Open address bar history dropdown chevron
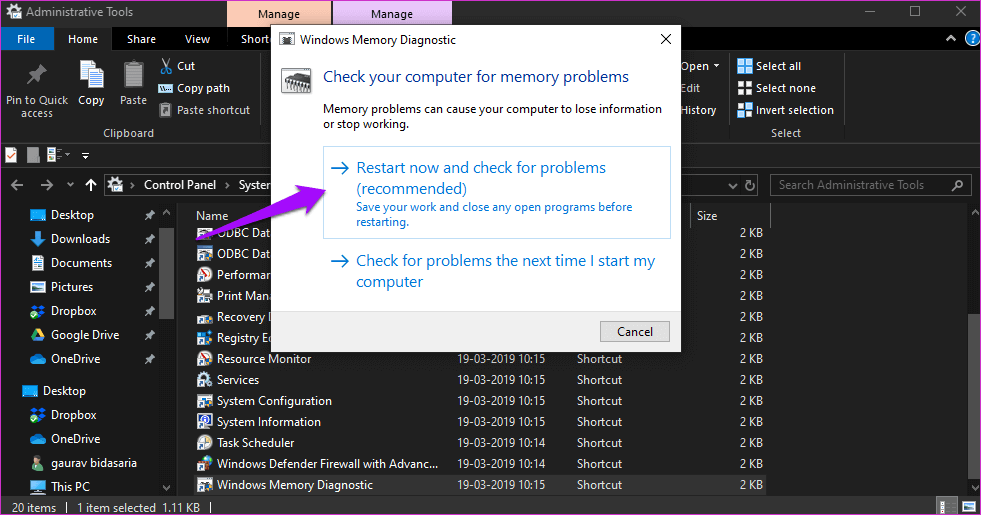Viewport: 981px width, 515px height. (x=733, y=186)
